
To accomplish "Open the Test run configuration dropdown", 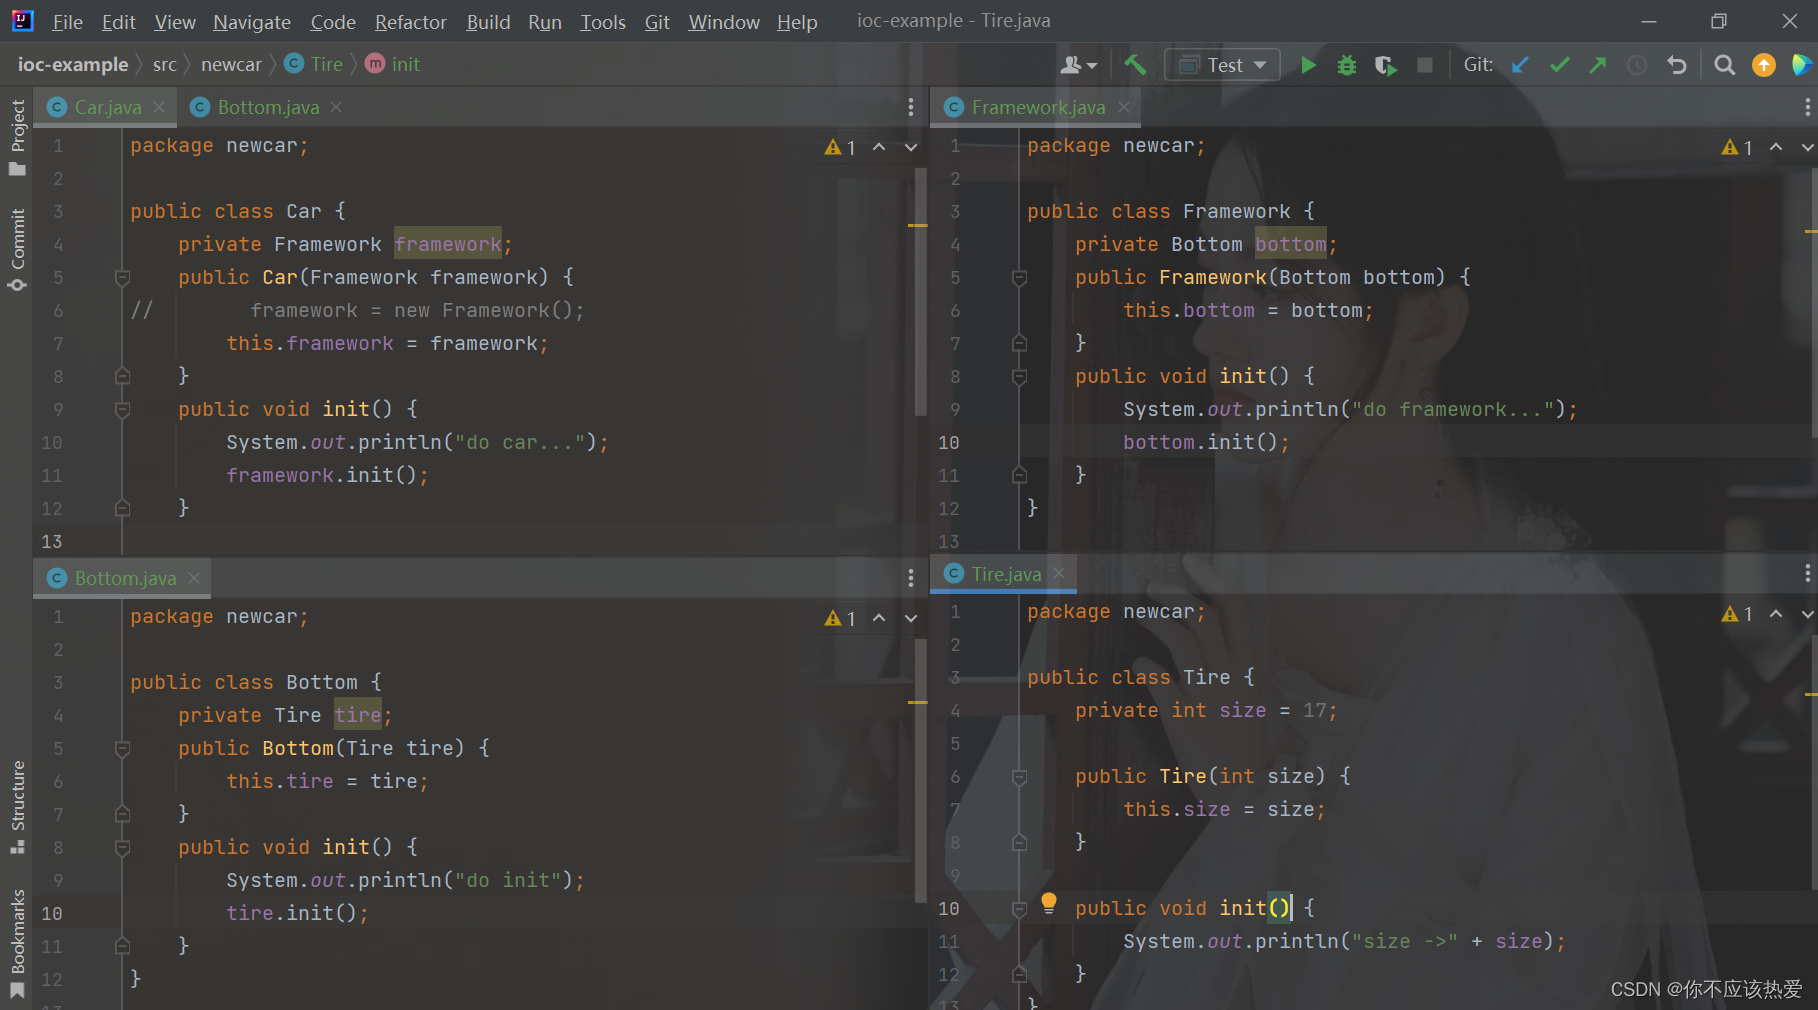I will click(x=1223, y=65).
